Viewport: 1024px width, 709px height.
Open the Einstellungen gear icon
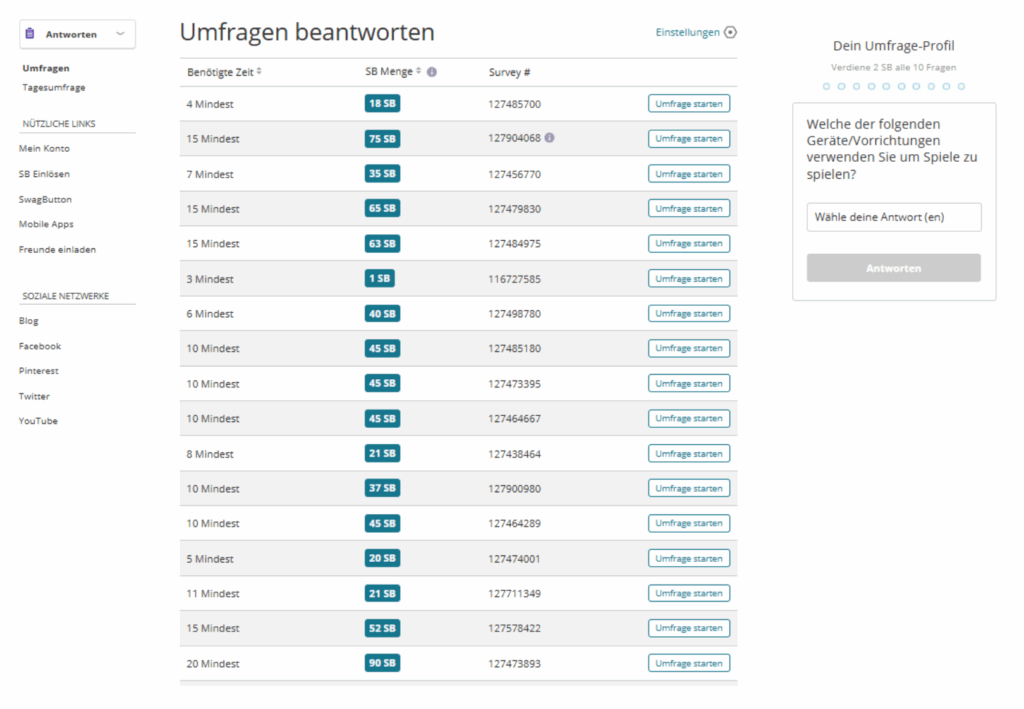click(730, 32)
